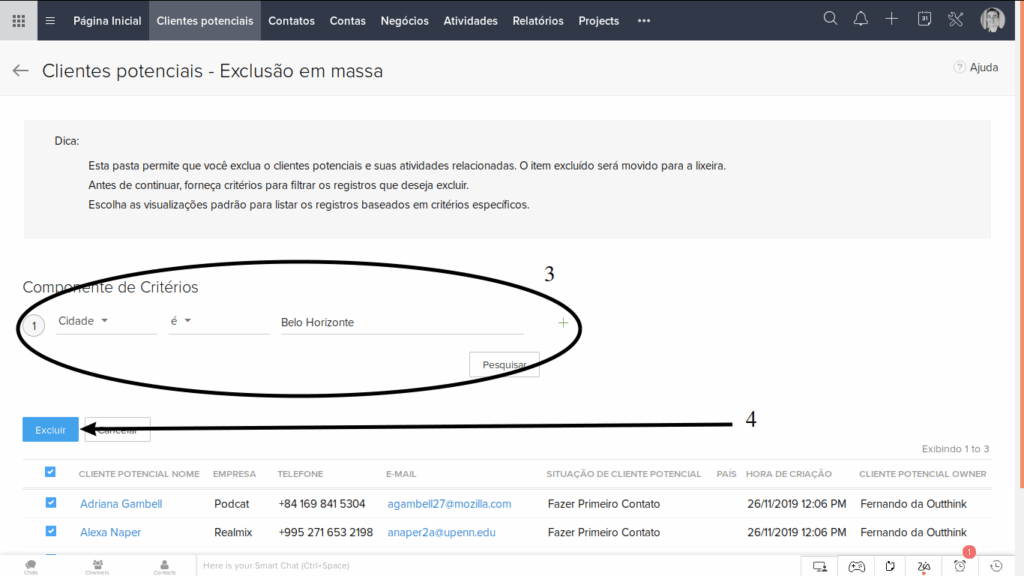Open the alarm clock reminders icon
This screenshot has width=1024, height=576.
[959, 566]
